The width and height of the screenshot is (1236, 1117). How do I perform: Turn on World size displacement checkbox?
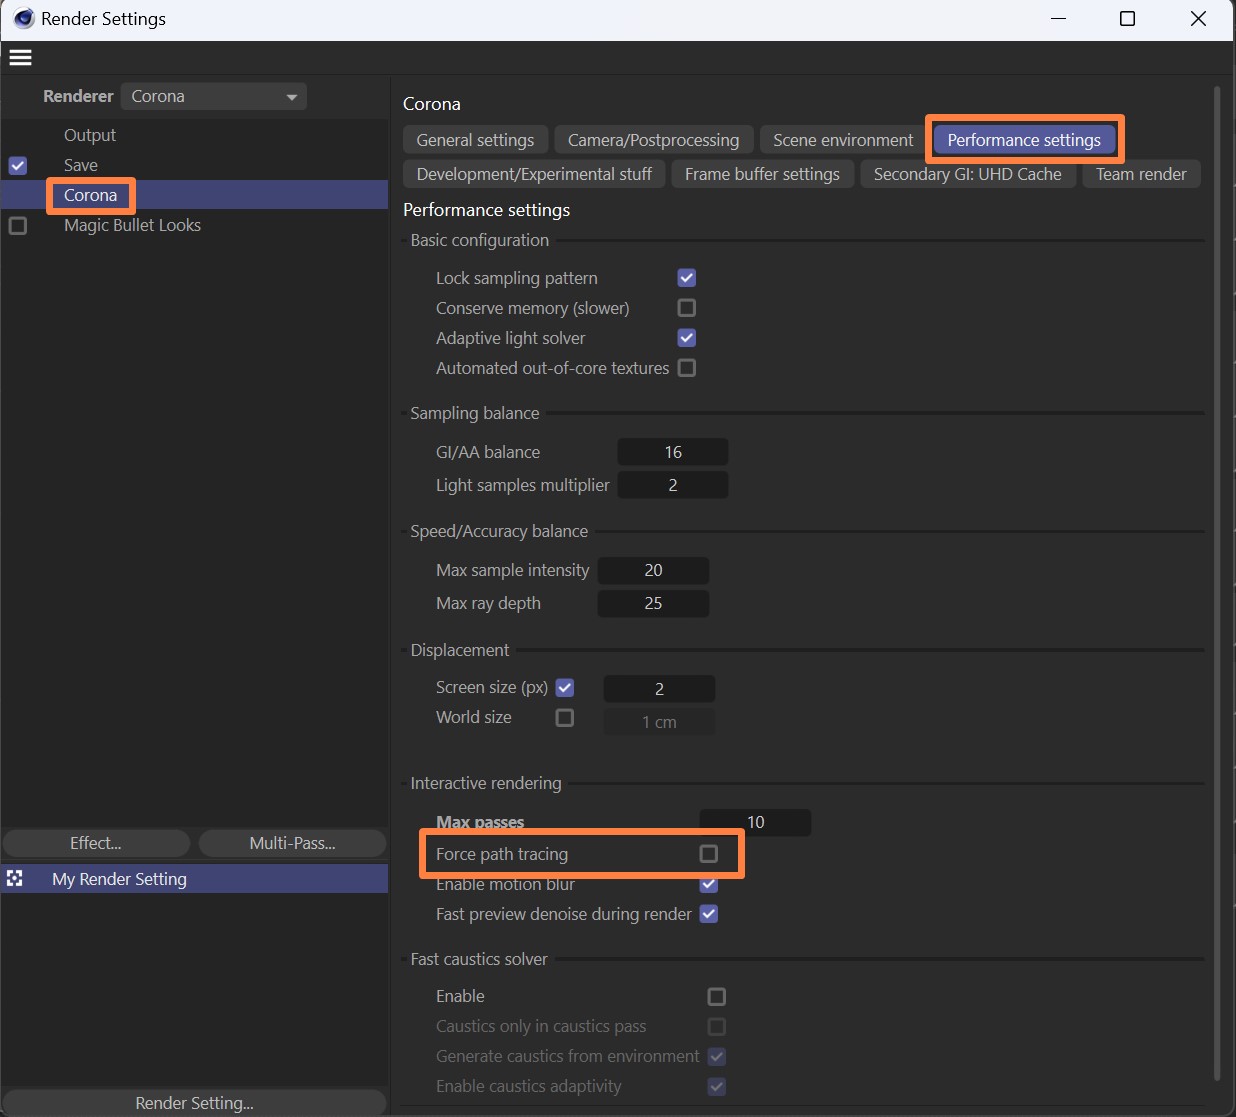[x=565, y=718]
